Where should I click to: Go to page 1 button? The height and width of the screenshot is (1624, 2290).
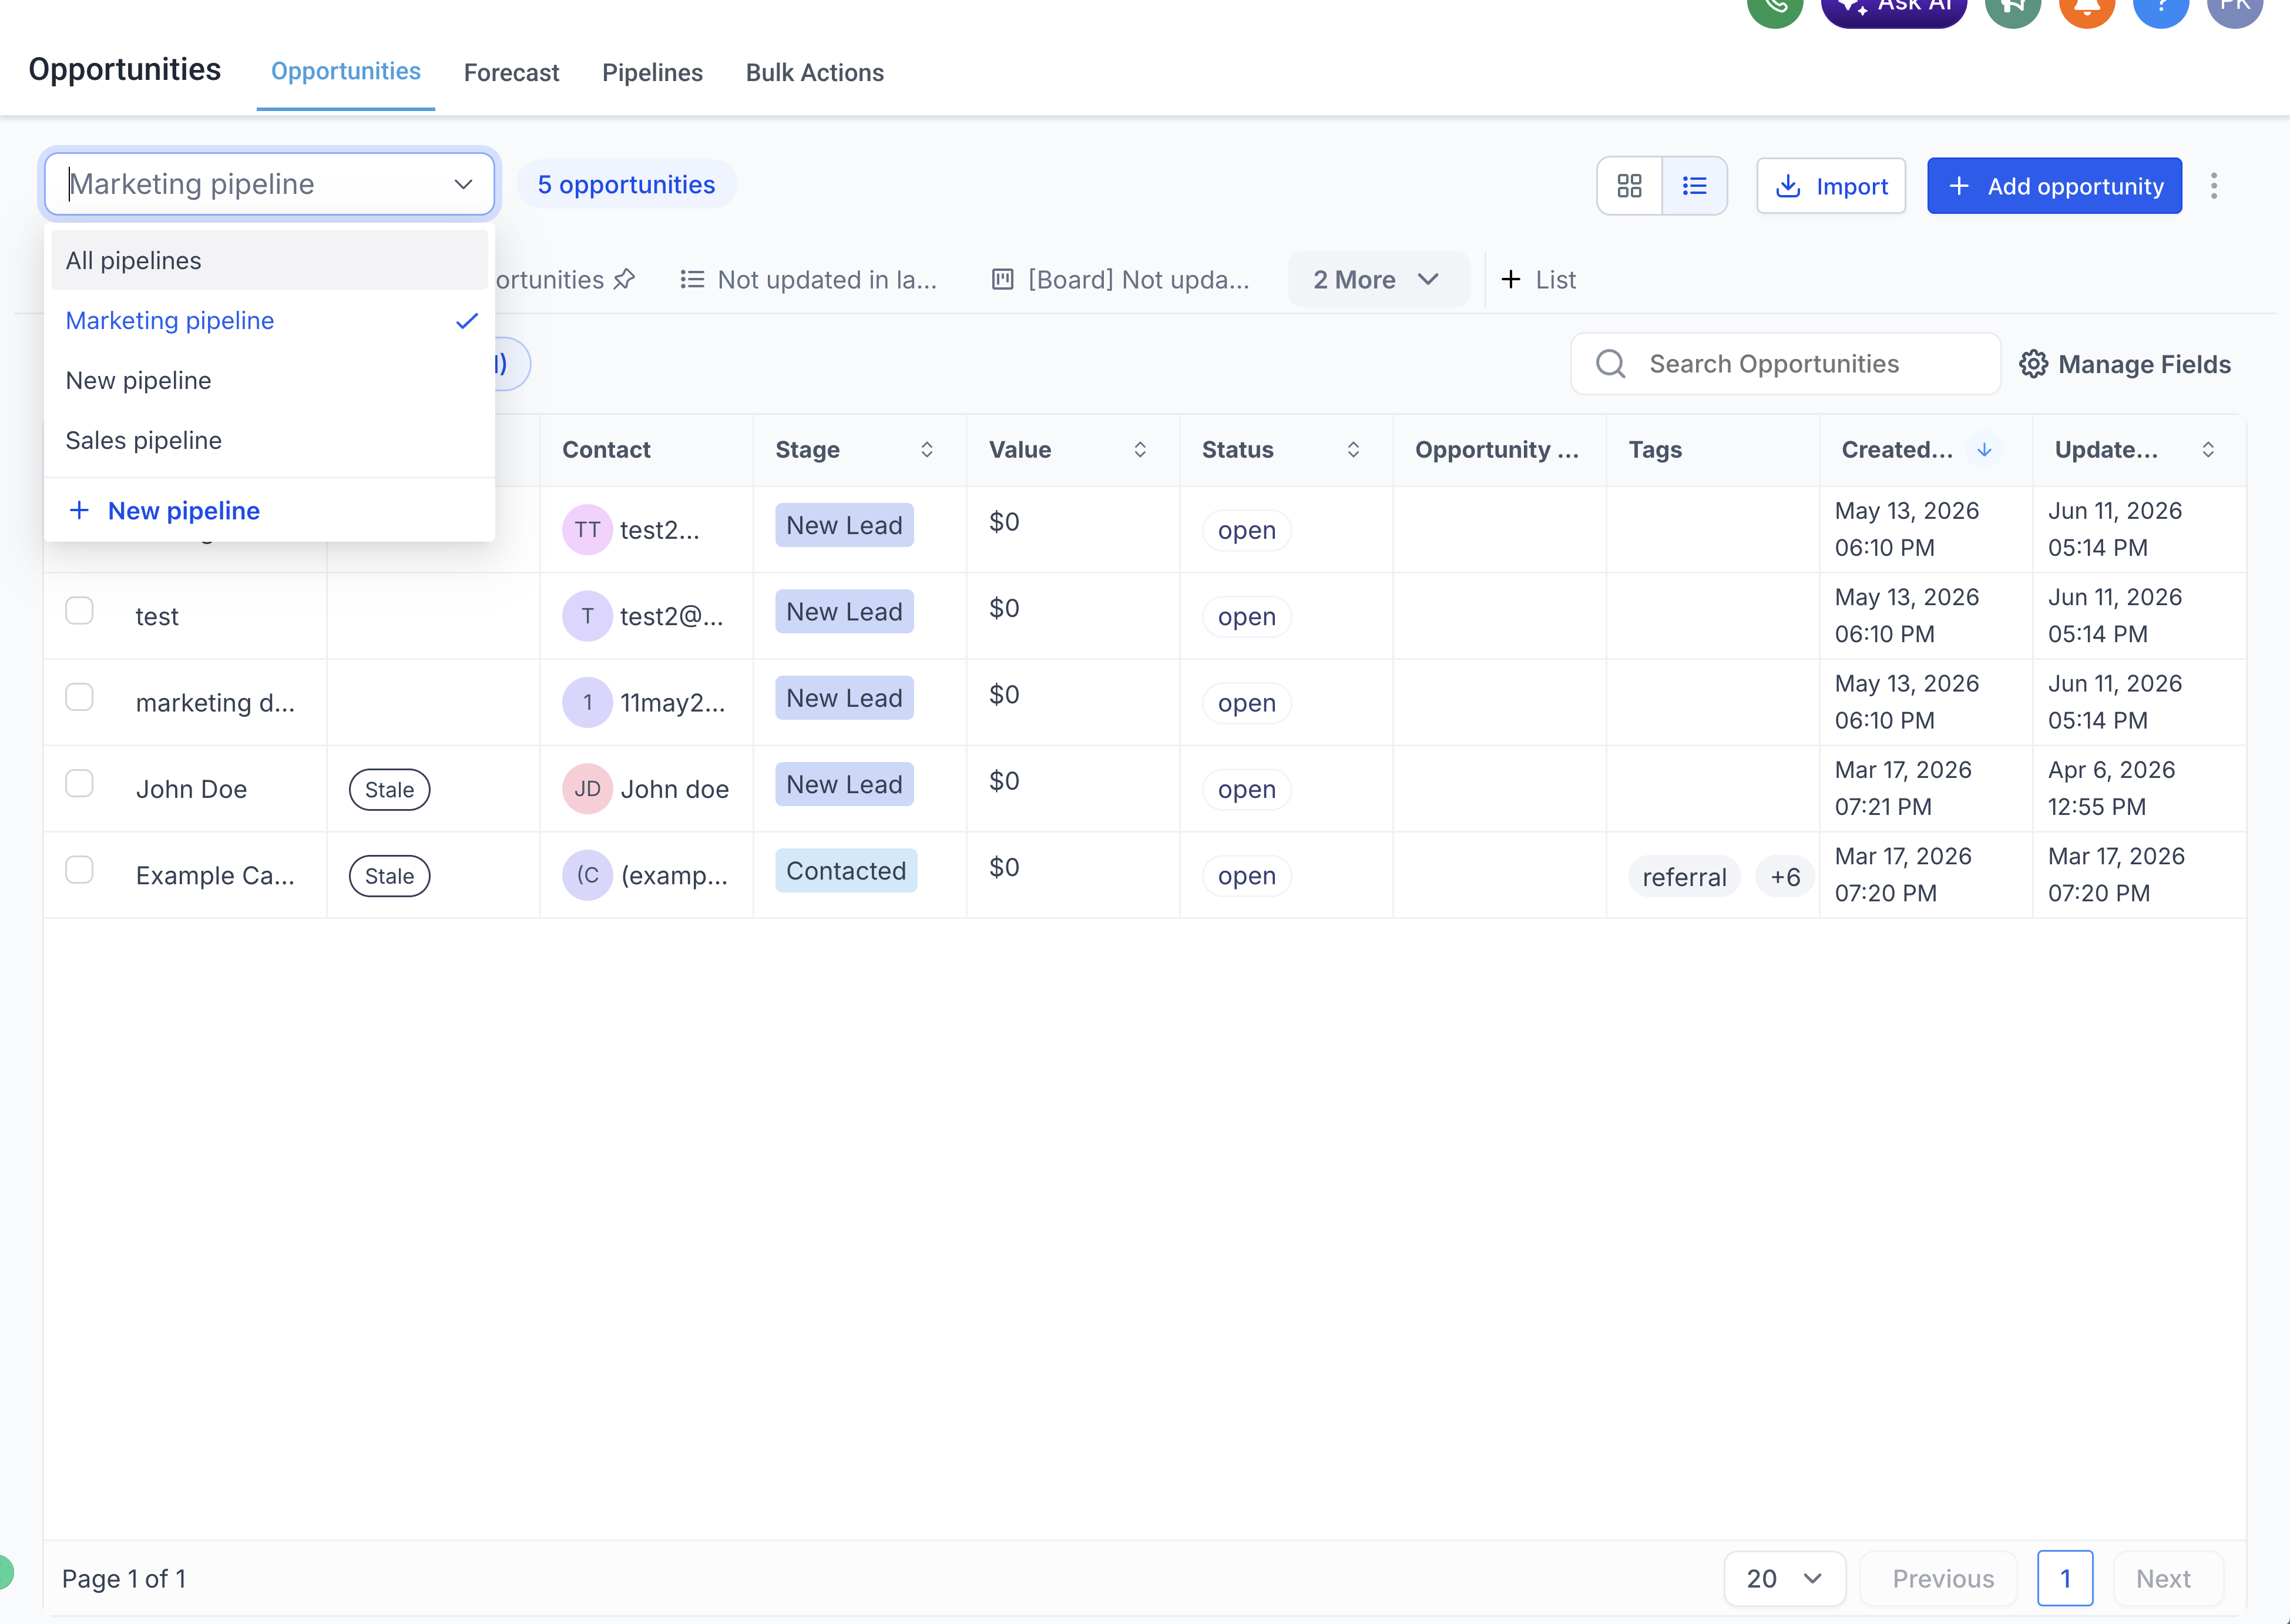click(x=2065, y=1579)
